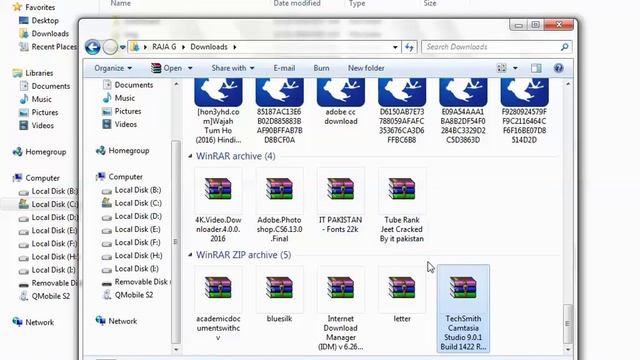Click the Date modified column header behind
The height and width of the screenshot is (360, 640).
[x=297, y=3]
